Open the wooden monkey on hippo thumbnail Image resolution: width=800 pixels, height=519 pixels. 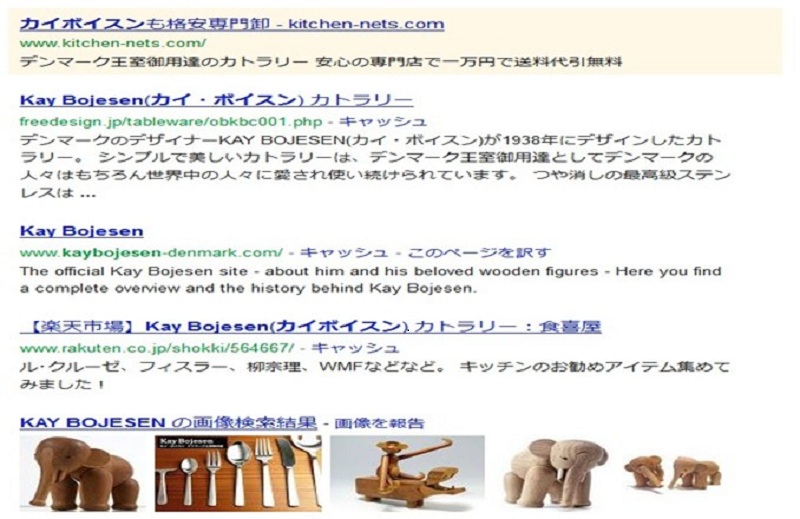pos(407,474)
